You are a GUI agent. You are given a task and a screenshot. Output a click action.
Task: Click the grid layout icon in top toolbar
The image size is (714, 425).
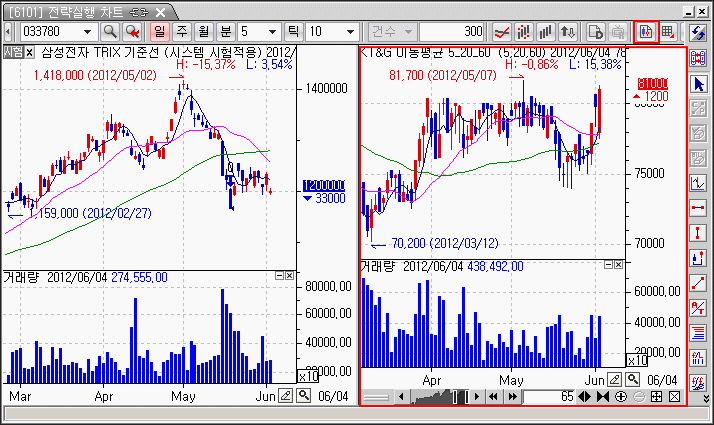(667, 31)
